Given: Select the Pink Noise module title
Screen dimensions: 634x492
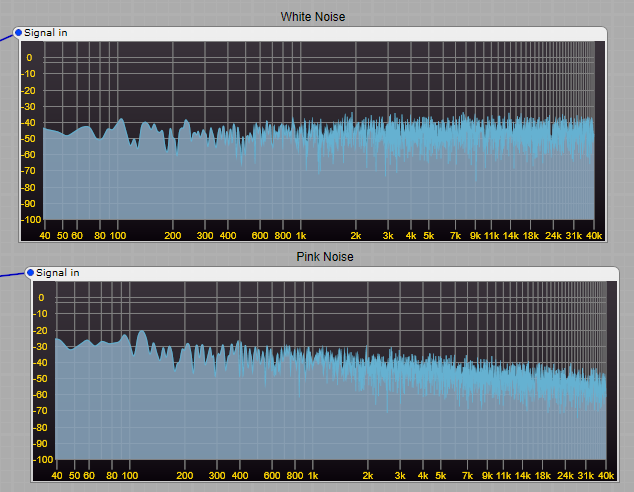Looking at the screenshot, I should coord(325,257).
